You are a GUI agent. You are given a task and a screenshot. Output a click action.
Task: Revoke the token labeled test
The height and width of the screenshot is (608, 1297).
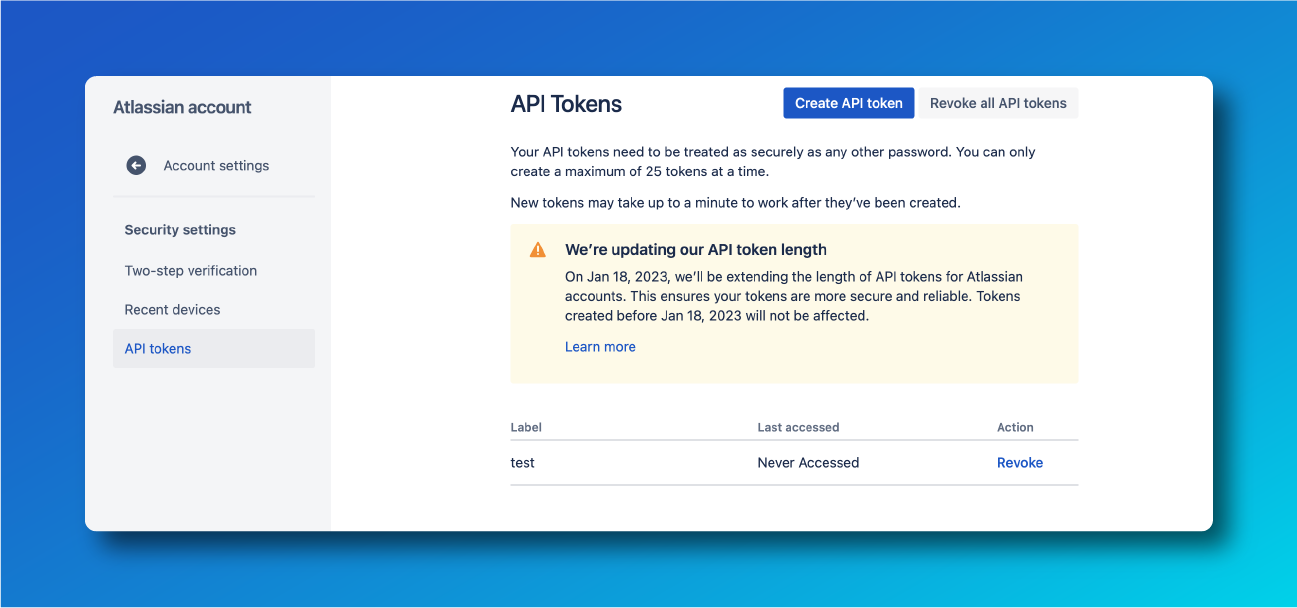click(1019, 462)
